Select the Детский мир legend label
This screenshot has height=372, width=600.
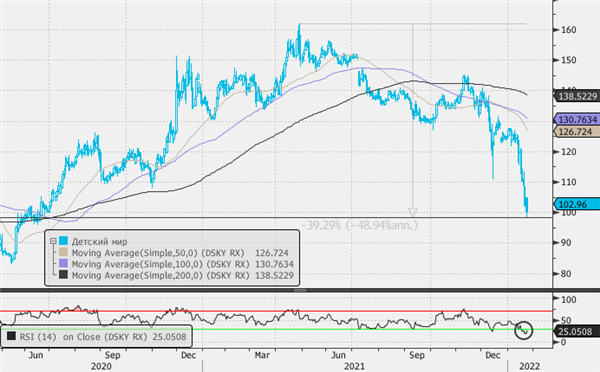pos(99,241)
